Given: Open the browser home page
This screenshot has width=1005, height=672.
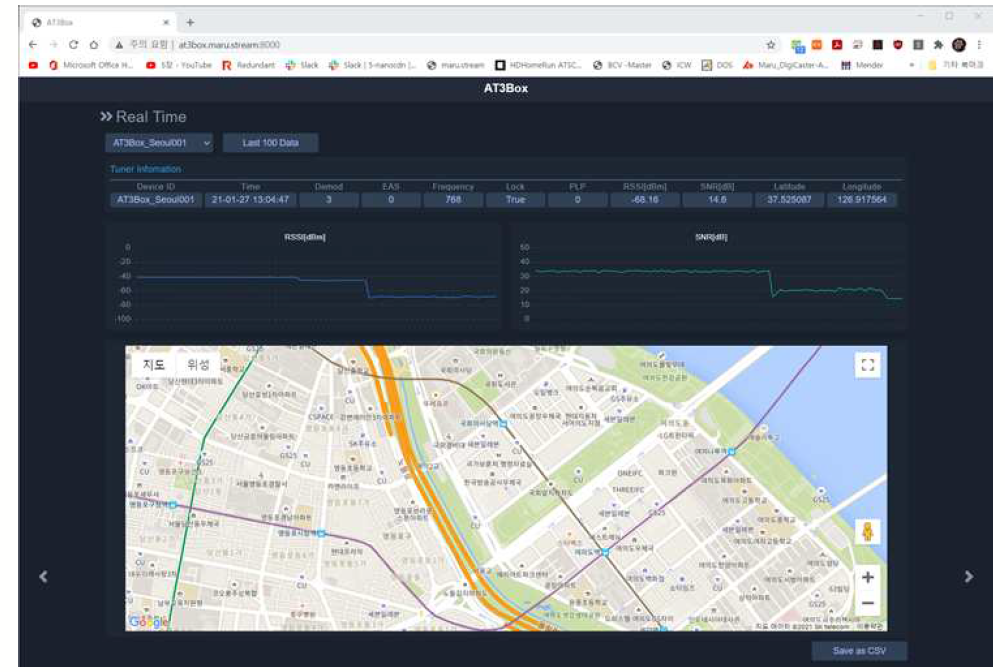Looking at the screenshot, I should point(94,45).
